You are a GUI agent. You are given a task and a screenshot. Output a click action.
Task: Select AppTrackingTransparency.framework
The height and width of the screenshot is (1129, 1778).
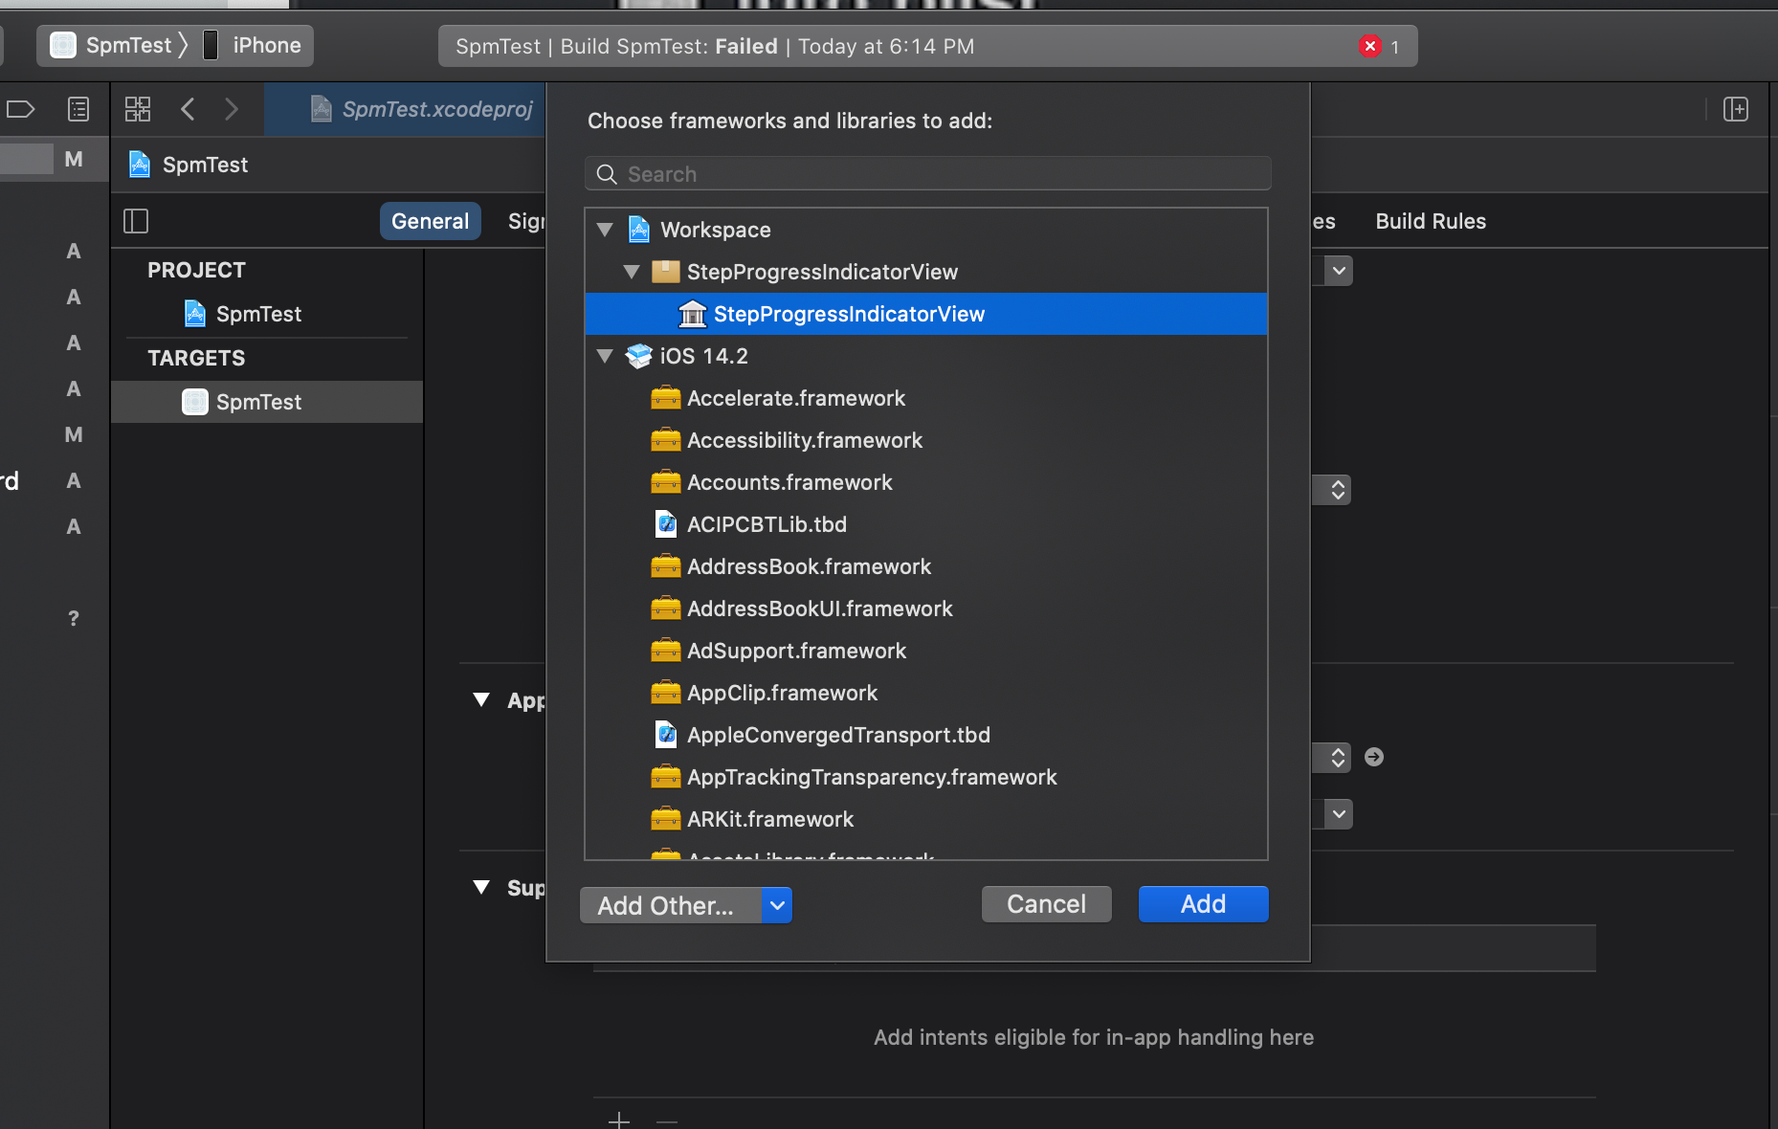[926, 777]
